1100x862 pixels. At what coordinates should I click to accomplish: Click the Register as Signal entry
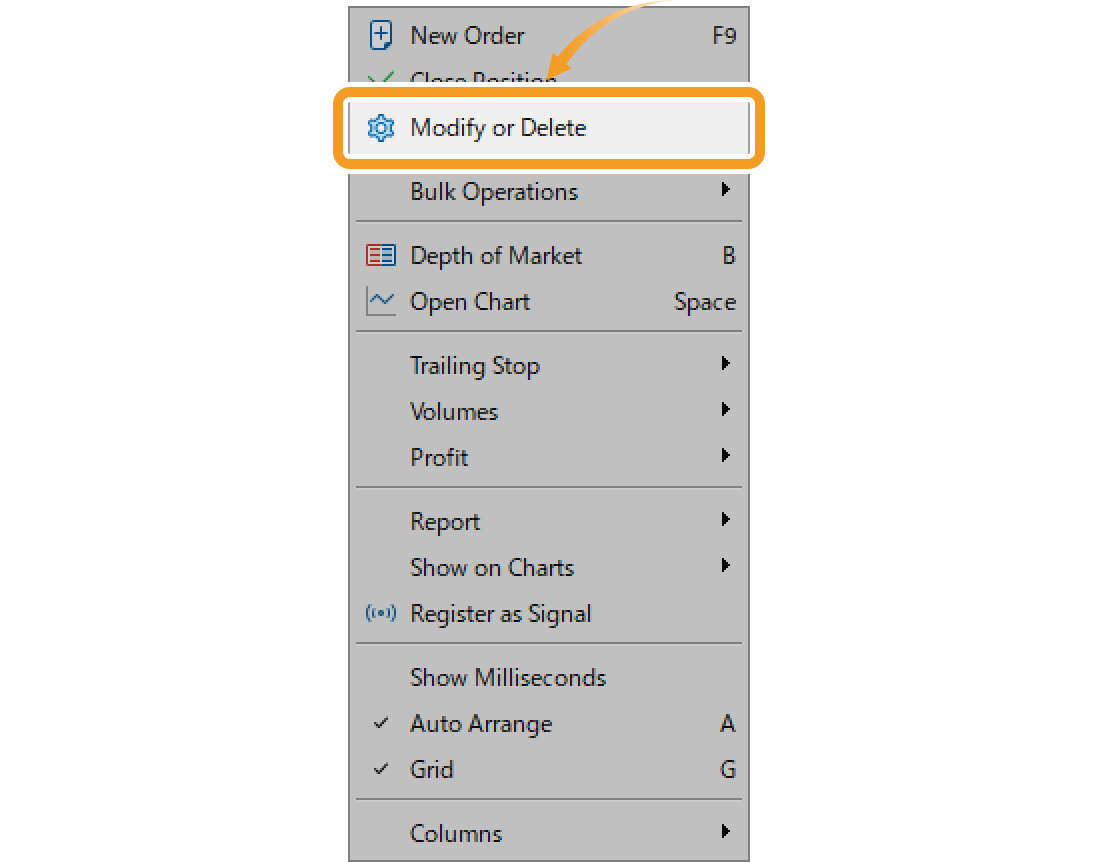(x=501, y=613)
